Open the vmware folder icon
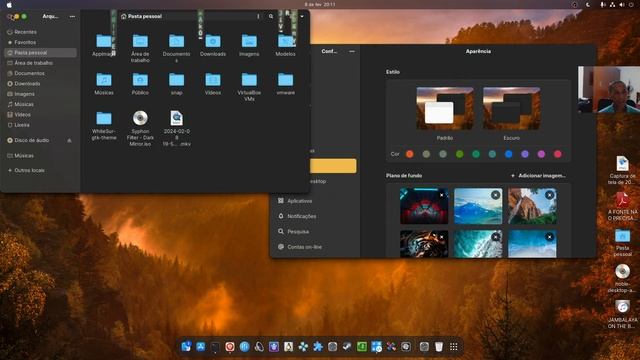The height and width of the screenshot is (360, 640). 285,80
